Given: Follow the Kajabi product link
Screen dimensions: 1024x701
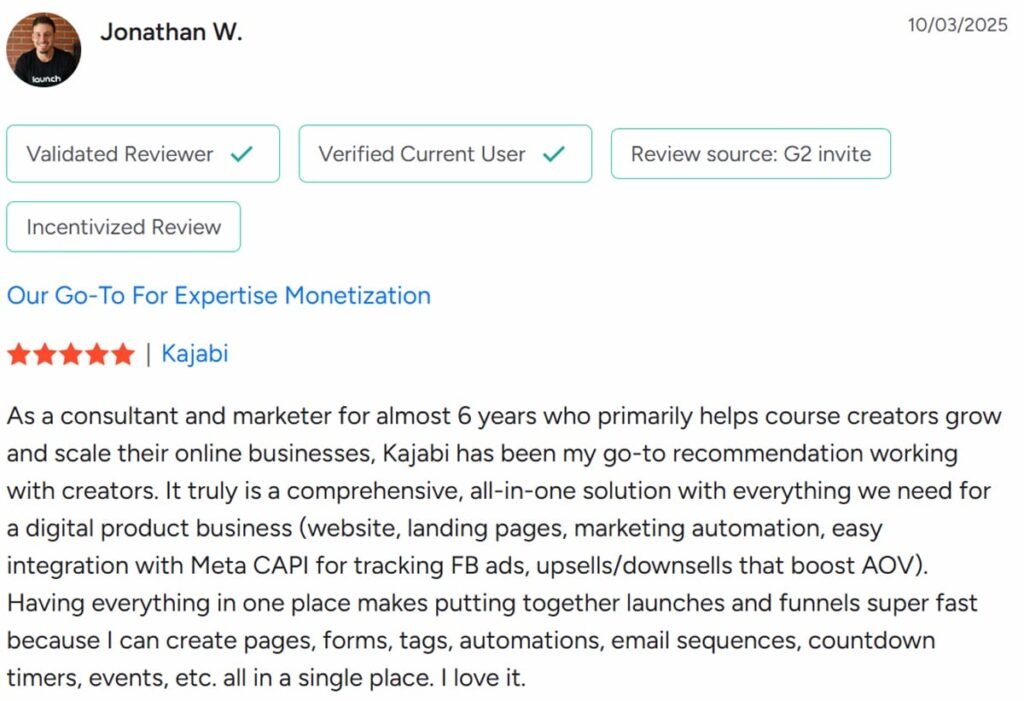Looking at the screenshot, I should click(196, 354).
